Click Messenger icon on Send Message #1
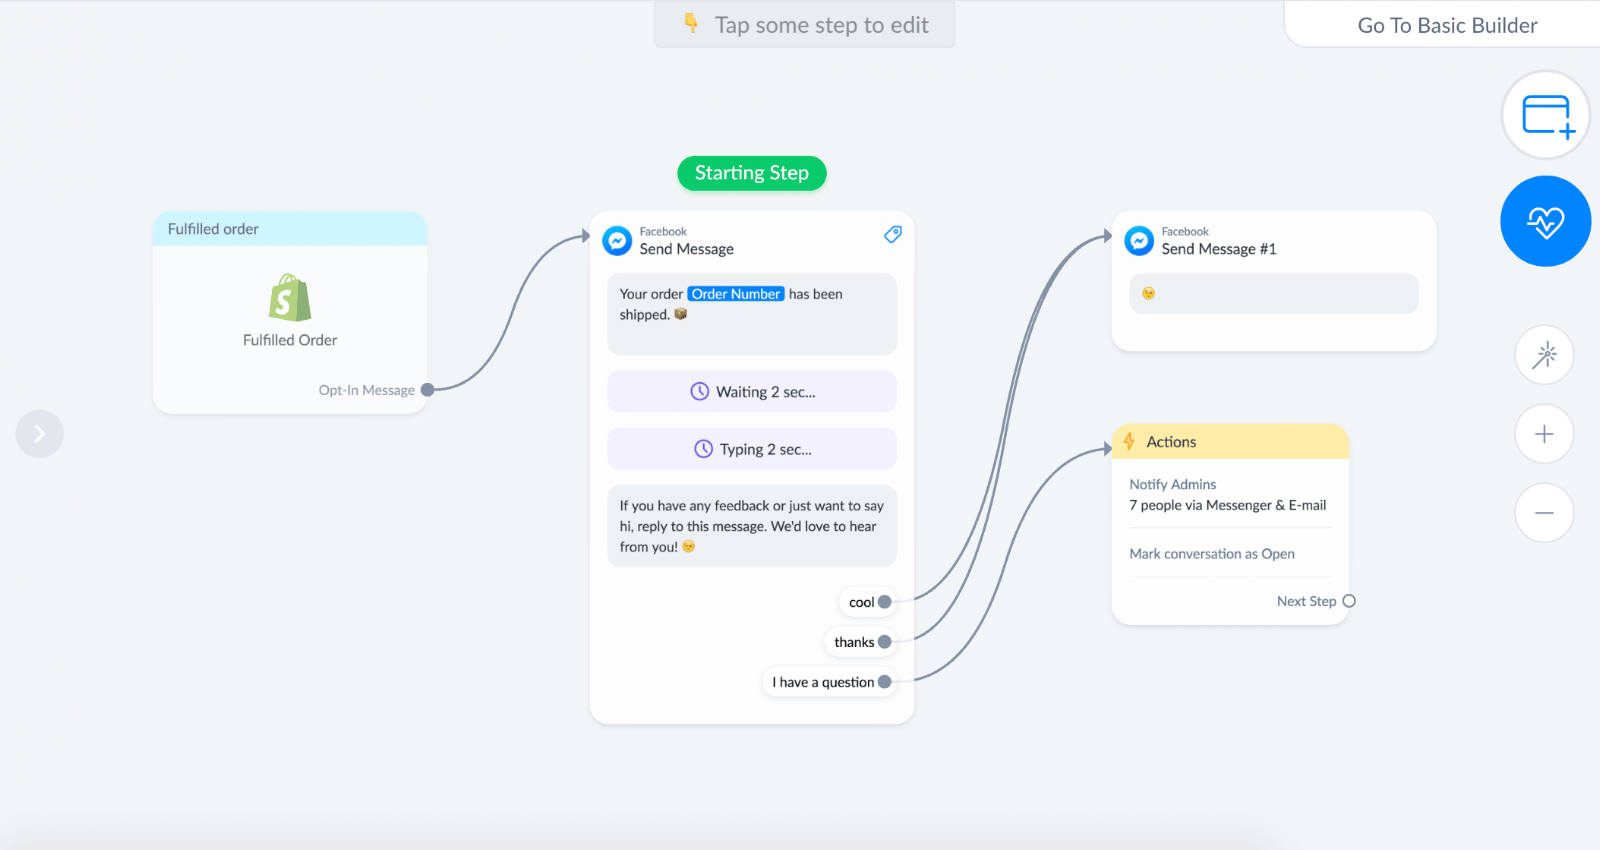Image resolution: width=1600 pixels, height=850 pixels. (x=1139, y=241)
